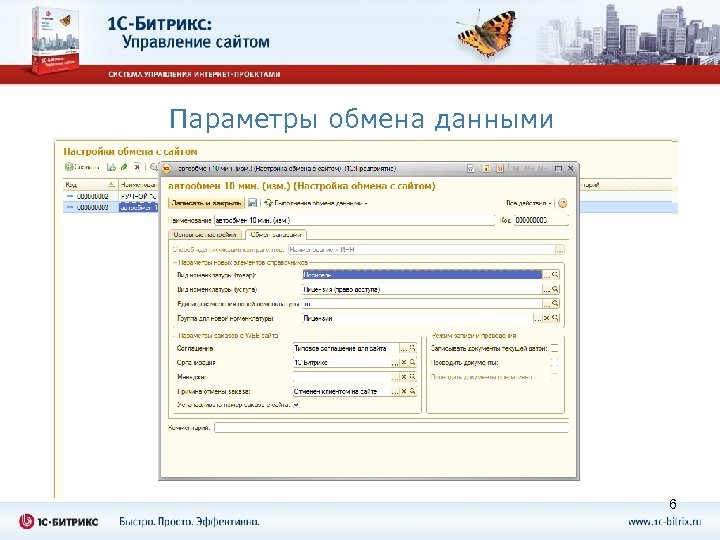Click magnifier icon for Вид номенклатуры (услуга)

tap(555, 289)
